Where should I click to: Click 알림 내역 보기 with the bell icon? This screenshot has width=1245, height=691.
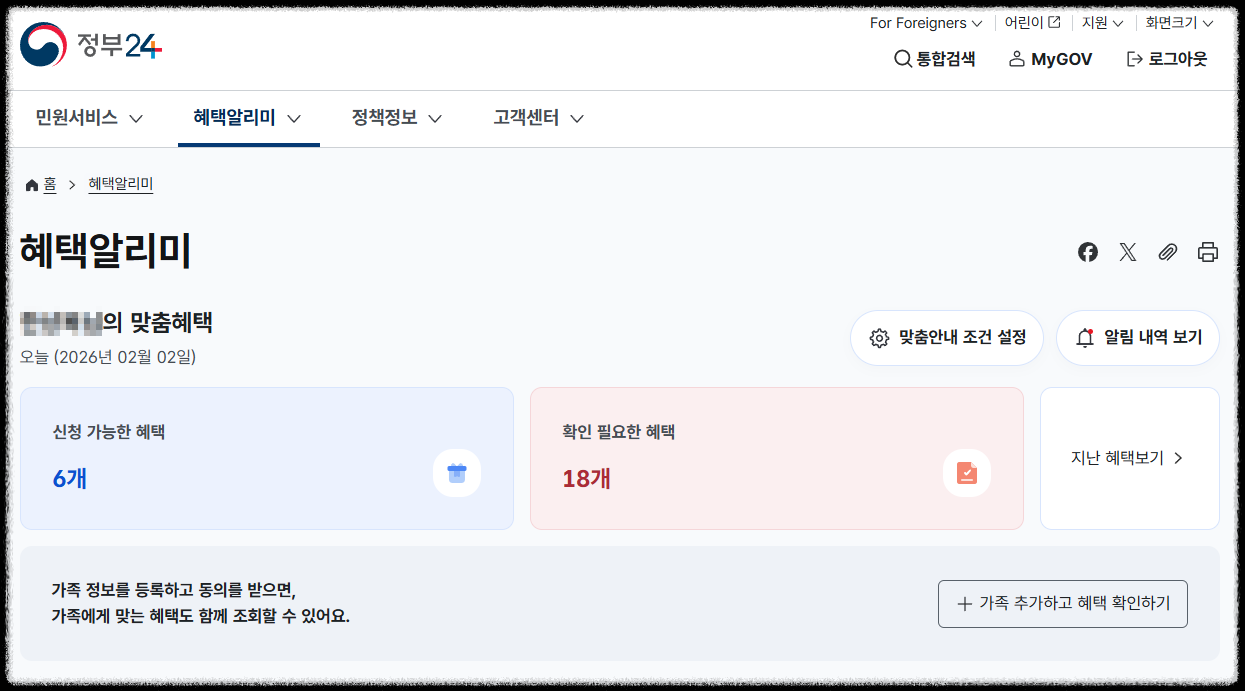coord(1137,338)
